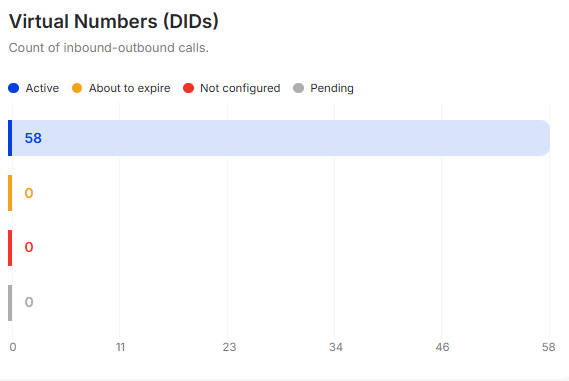Click the gray 0 value label
The height and width of the screenshot is (381, 569).
pyautogui.click(x=29, y=302)
